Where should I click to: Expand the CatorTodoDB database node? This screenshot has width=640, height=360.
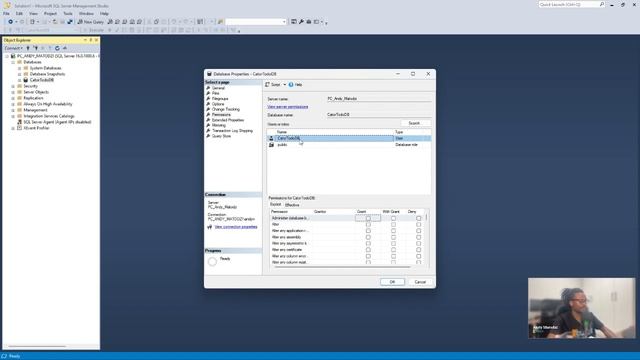[19, 80]
